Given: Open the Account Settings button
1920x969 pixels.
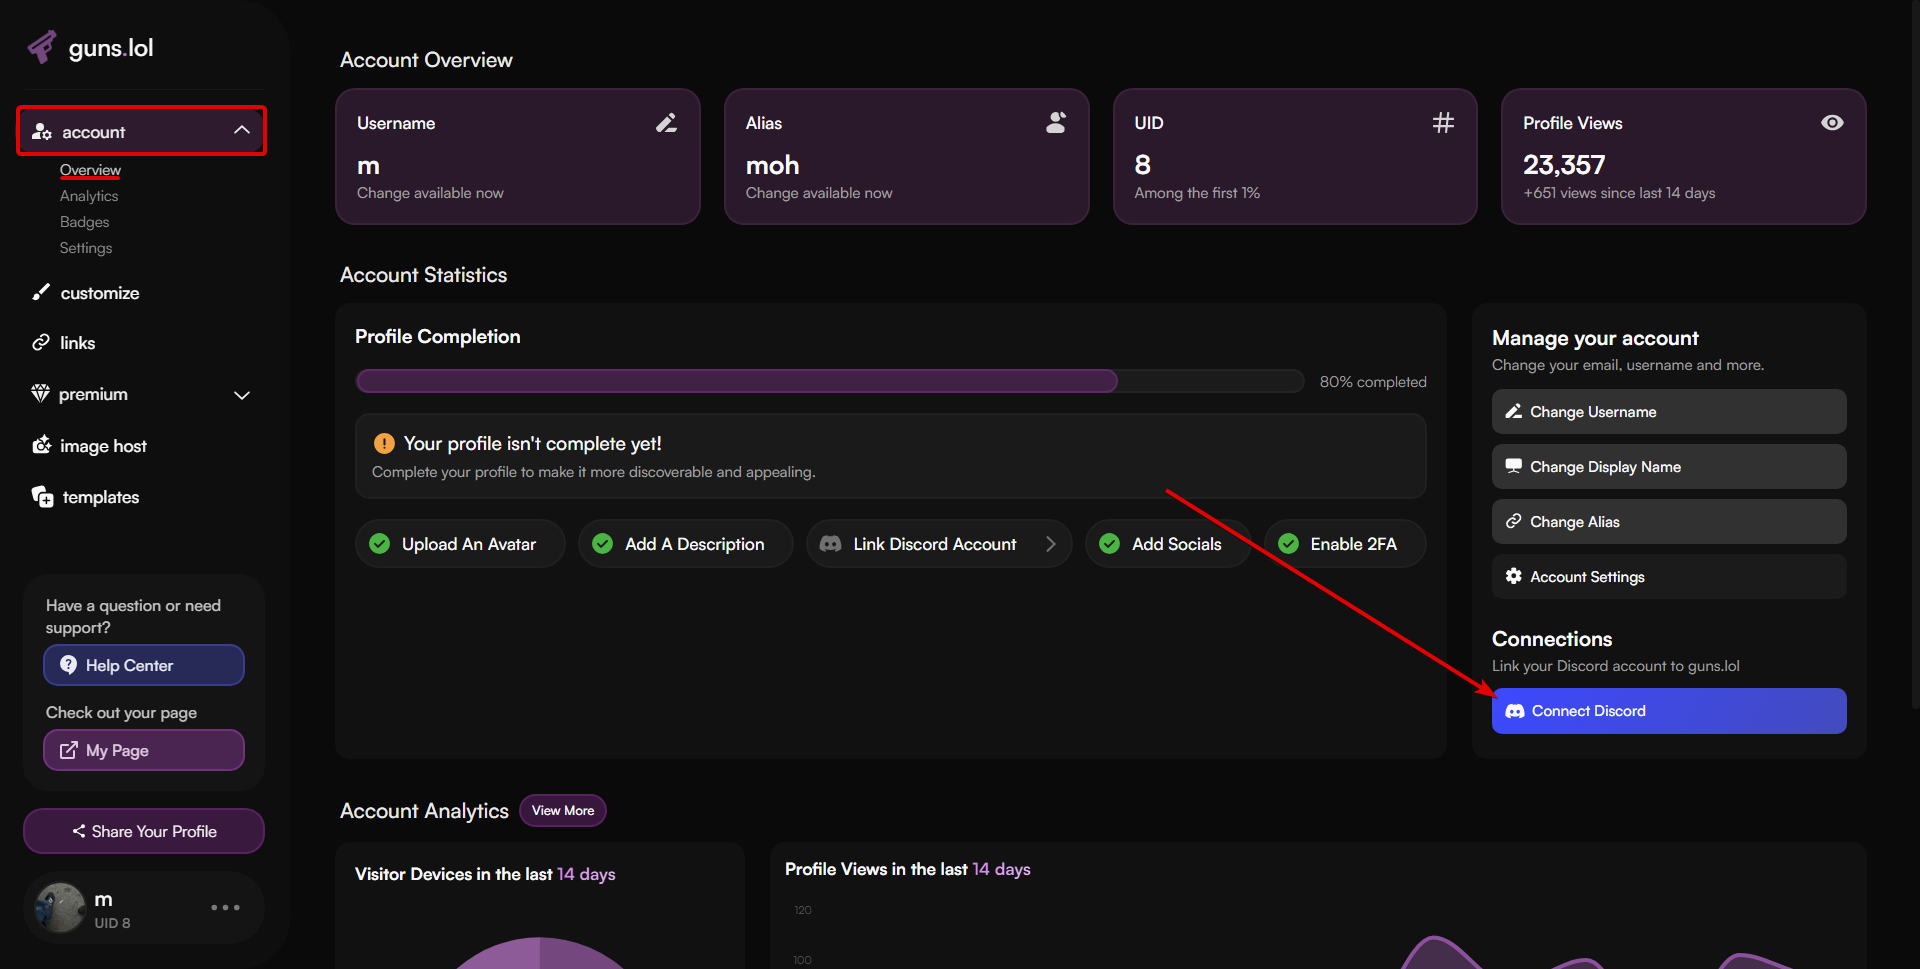Looking at the screenshot, I should pyautogui.click(x=1669, y=577).
